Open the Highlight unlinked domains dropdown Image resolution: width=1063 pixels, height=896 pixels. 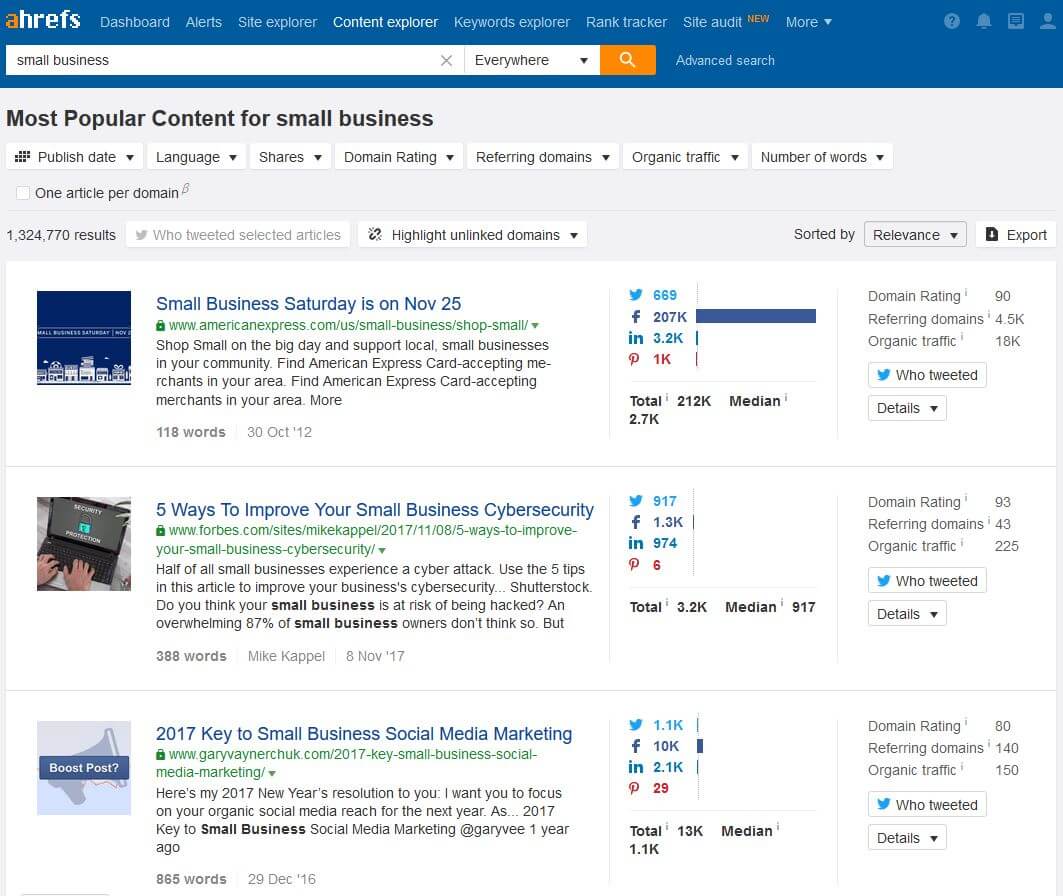pyautogui.click(x=473, y=235)
